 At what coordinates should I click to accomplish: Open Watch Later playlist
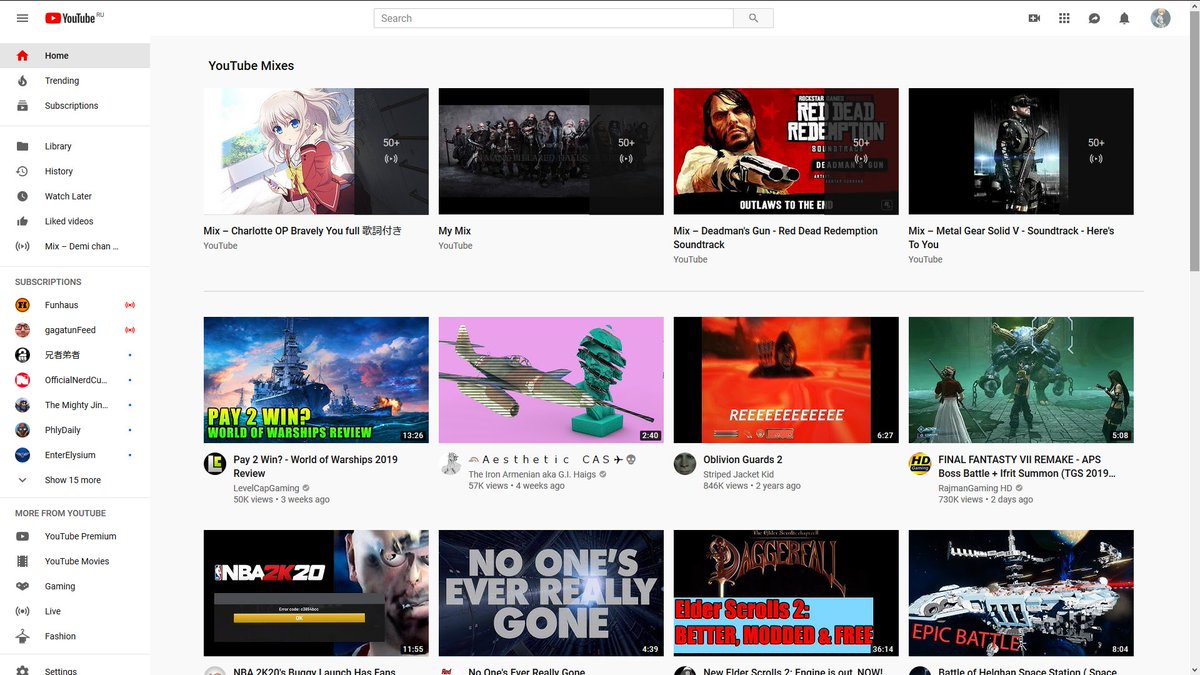point(75,196)
